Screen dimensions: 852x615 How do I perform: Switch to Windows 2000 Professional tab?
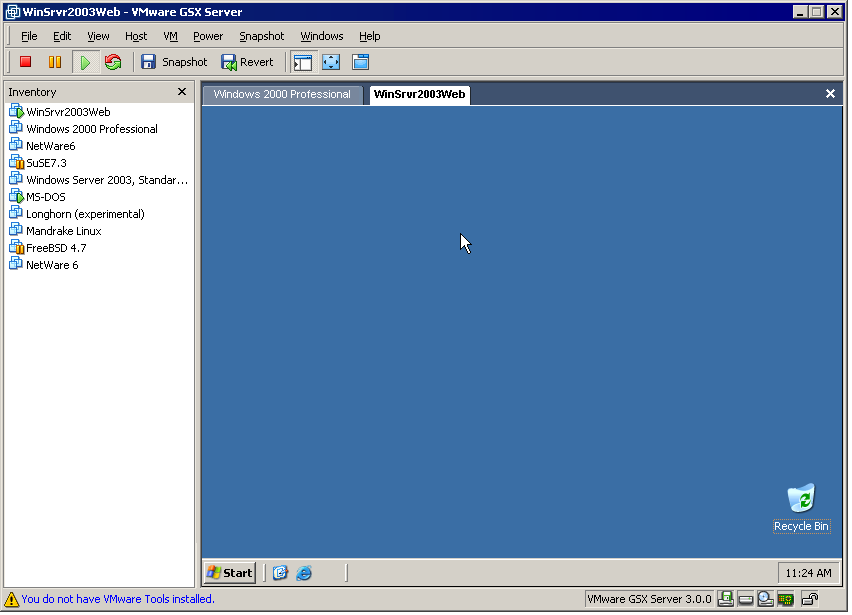(x=282, y=94)
